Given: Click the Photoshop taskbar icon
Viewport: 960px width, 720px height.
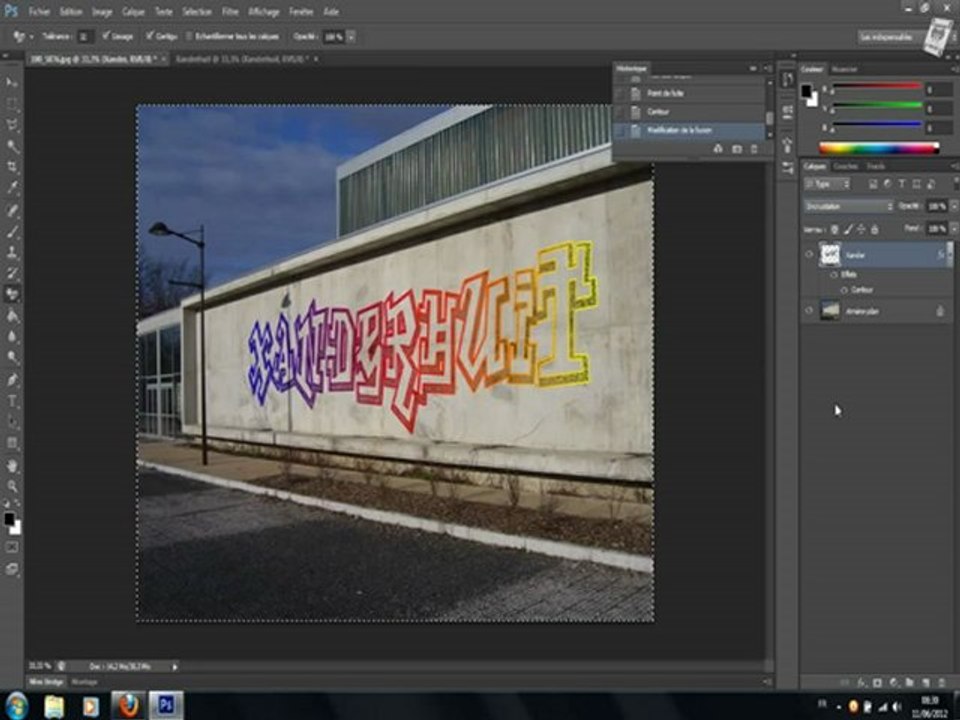Looking at the screenshot, I should [166, 705].
